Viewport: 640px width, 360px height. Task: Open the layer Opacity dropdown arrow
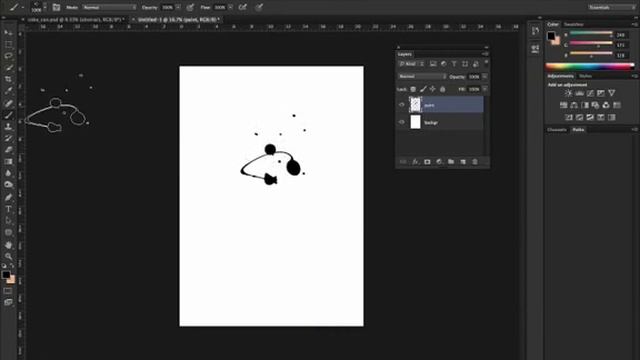click(x=484, y=76)
